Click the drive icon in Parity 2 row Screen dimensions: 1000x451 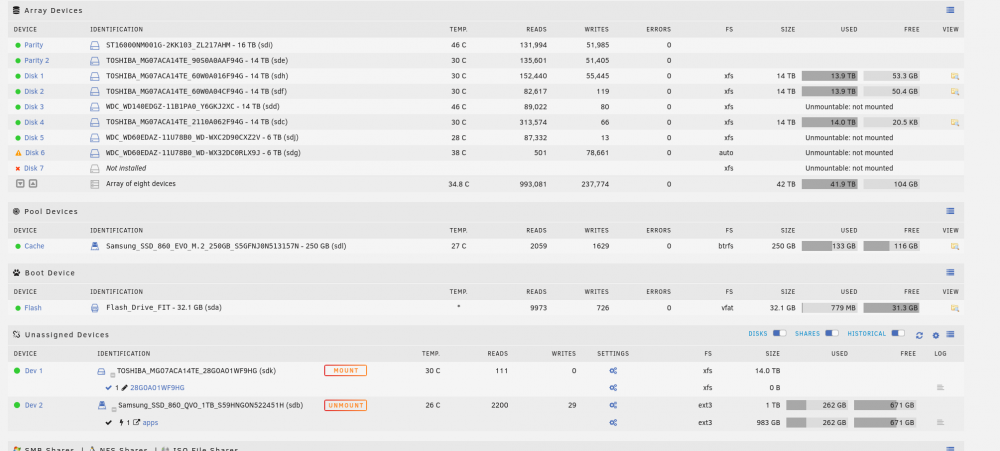(x=94, y=61)
